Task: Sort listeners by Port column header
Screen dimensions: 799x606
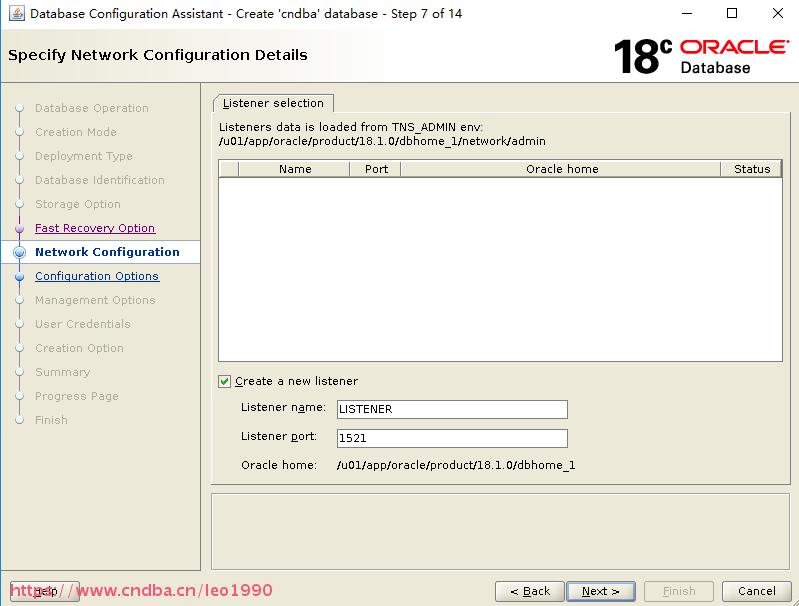Action: click(x=376, y=169)
